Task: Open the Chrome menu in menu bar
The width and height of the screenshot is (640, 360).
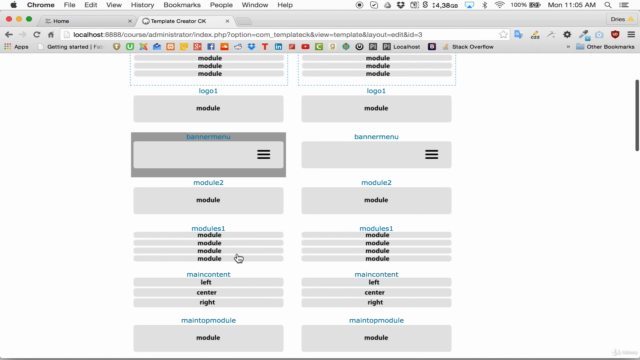Action: pos(40,5)
